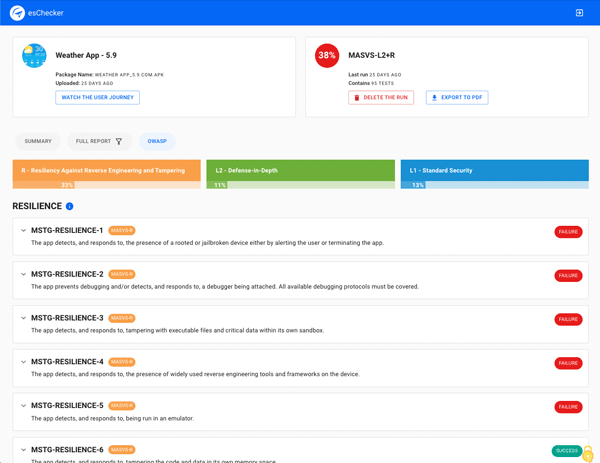
Task: Click the MSTG-RESILIENCE-2 title
Action: [67, 274]
